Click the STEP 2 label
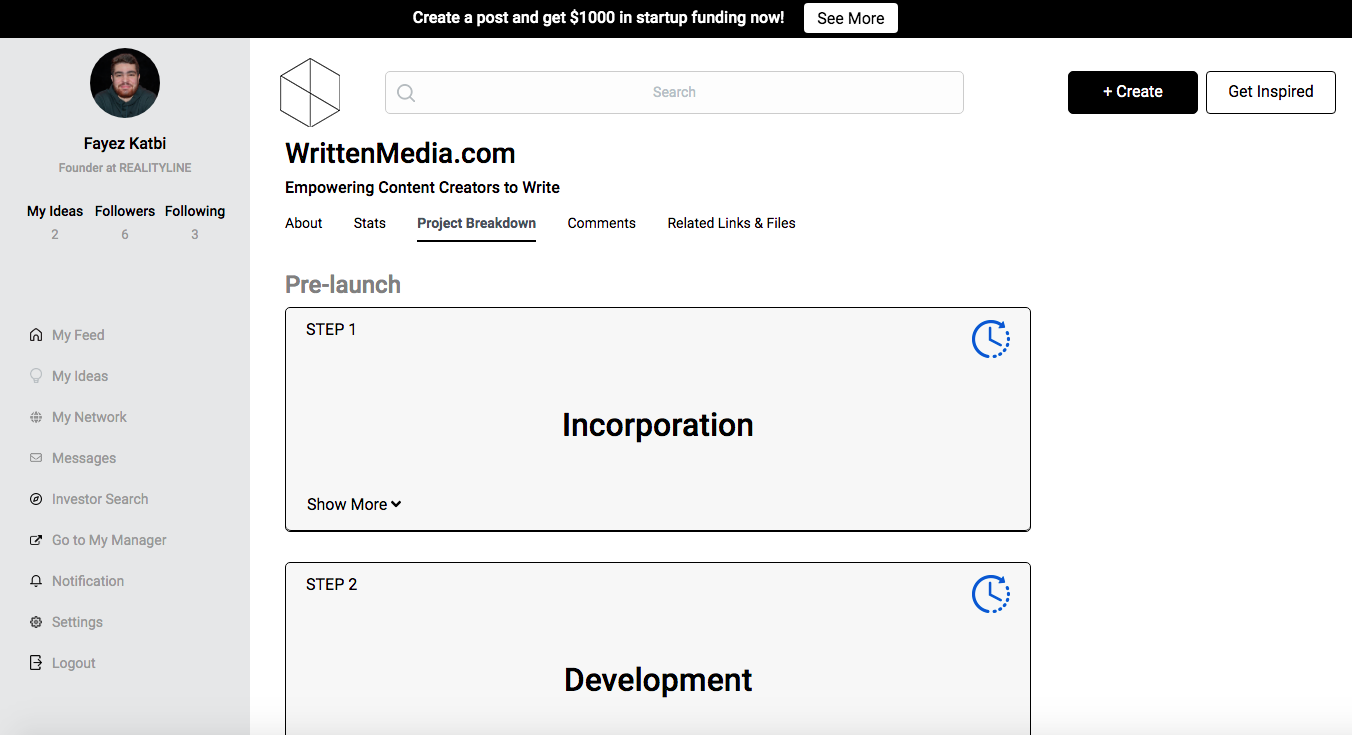The width and height of the screenshot is (1352, 735). (331, 584)
